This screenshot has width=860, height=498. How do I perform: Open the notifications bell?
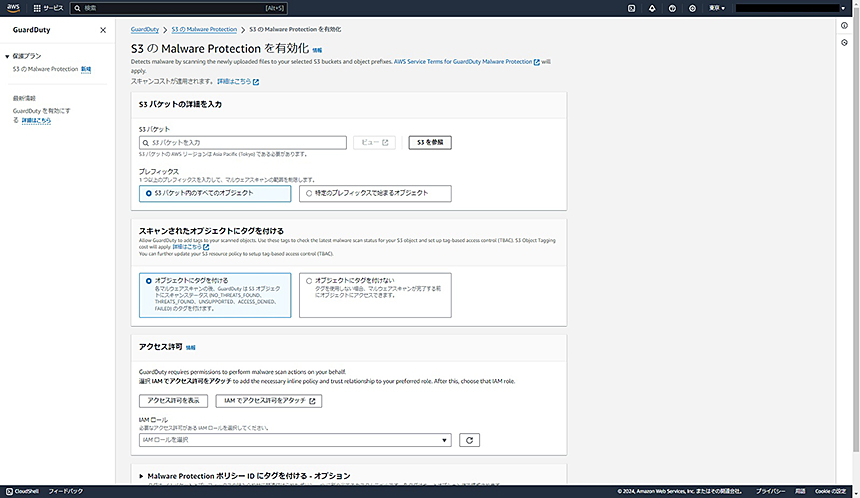[x=652, y=8]
